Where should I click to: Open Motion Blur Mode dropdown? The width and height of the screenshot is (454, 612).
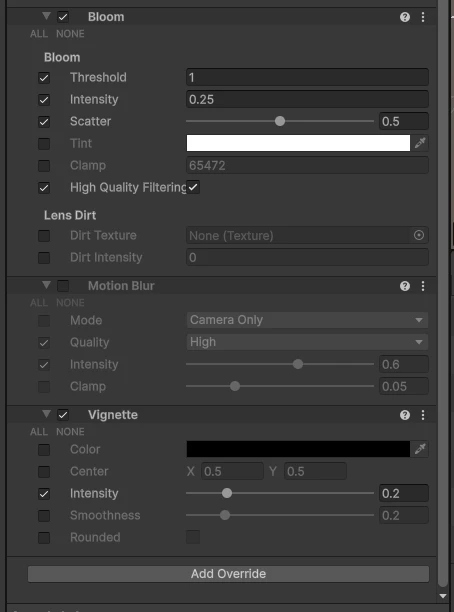pos(307,320)
